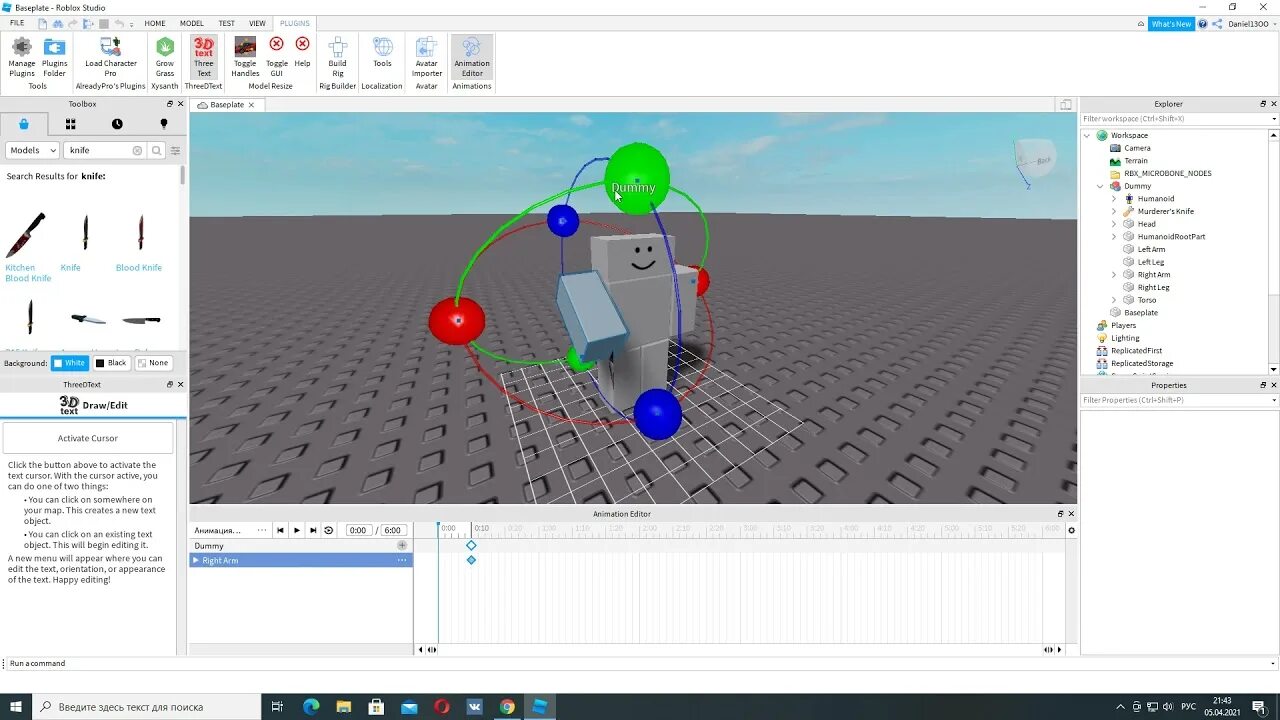Select the PLUGINS ribbon tab
Viewport: 1280px width, 720px height.
tap(295, 23)
